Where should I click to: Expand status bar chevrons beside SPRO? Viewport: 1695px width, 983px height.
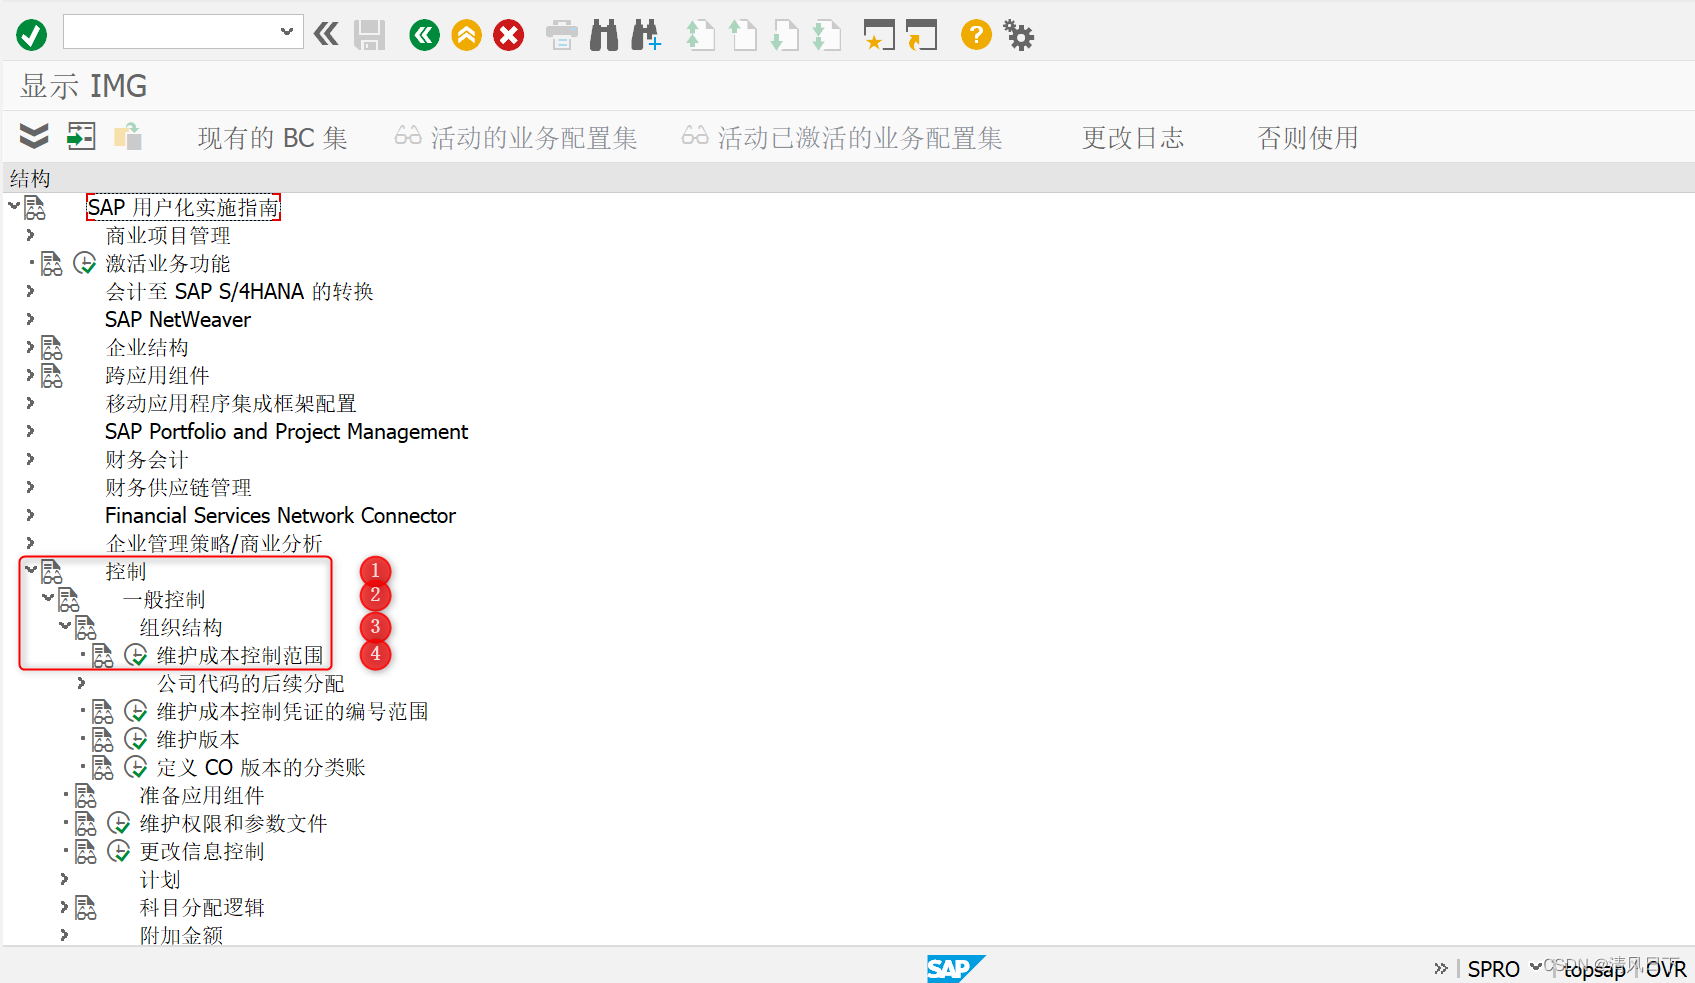[1440, 968]
